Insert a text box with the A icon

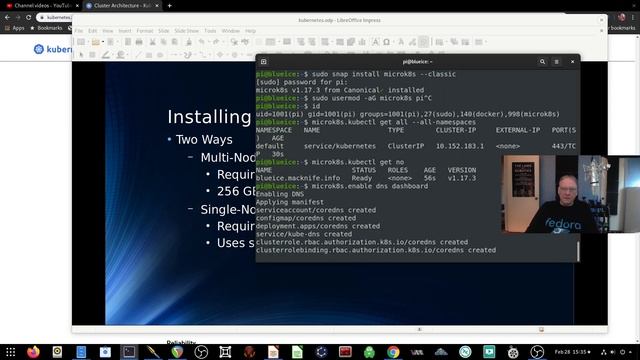coord(375,42)
